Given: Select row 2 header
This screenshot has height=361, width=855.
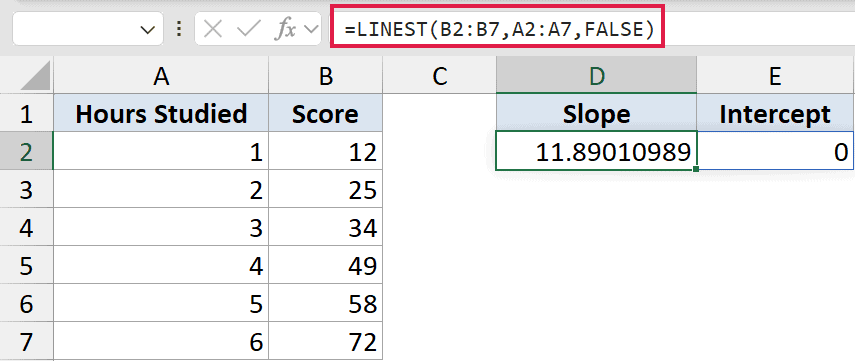Looking at the screenshot, I should tap(26, 151).
